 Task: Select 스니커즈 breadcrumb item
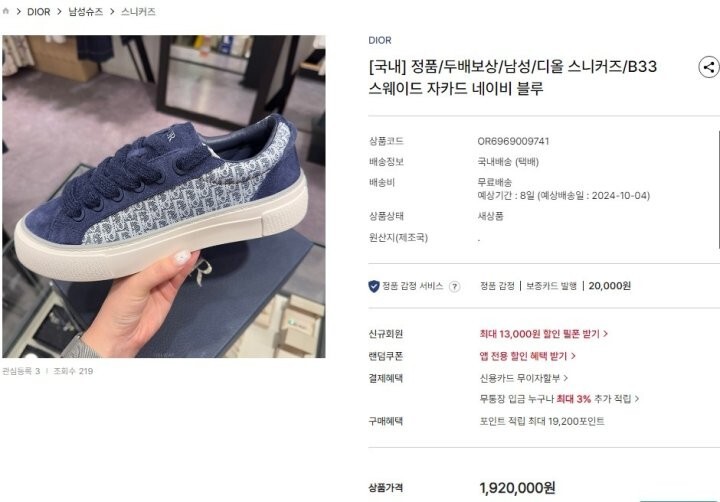click(x=138, y=12)
